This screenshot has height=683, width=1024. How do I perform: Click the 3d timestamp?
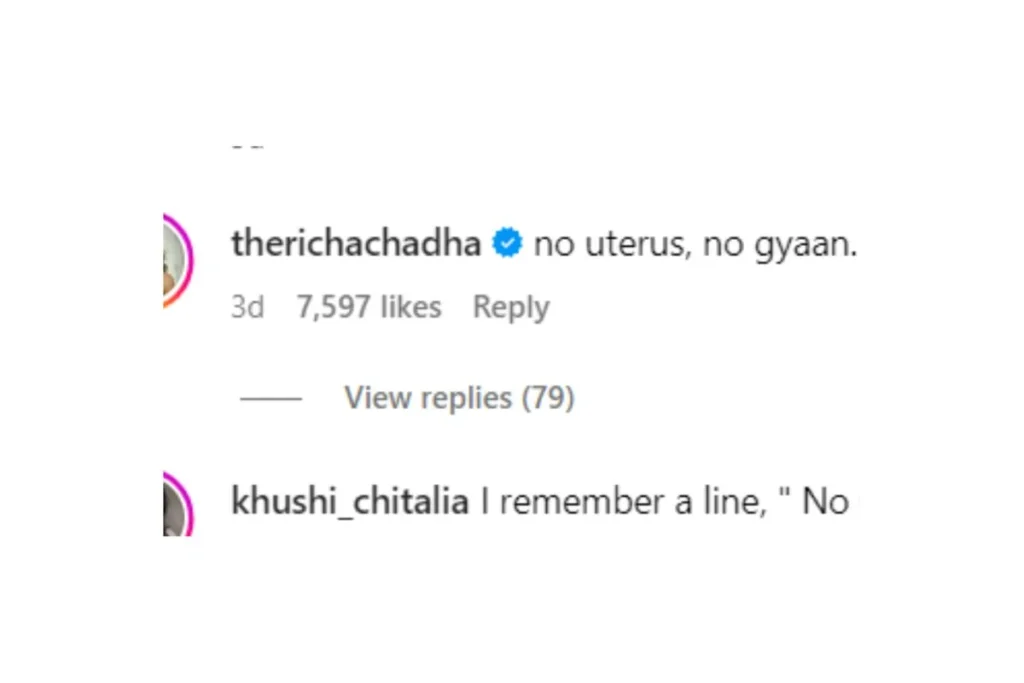pyautogui.click(x=248, y=307)
